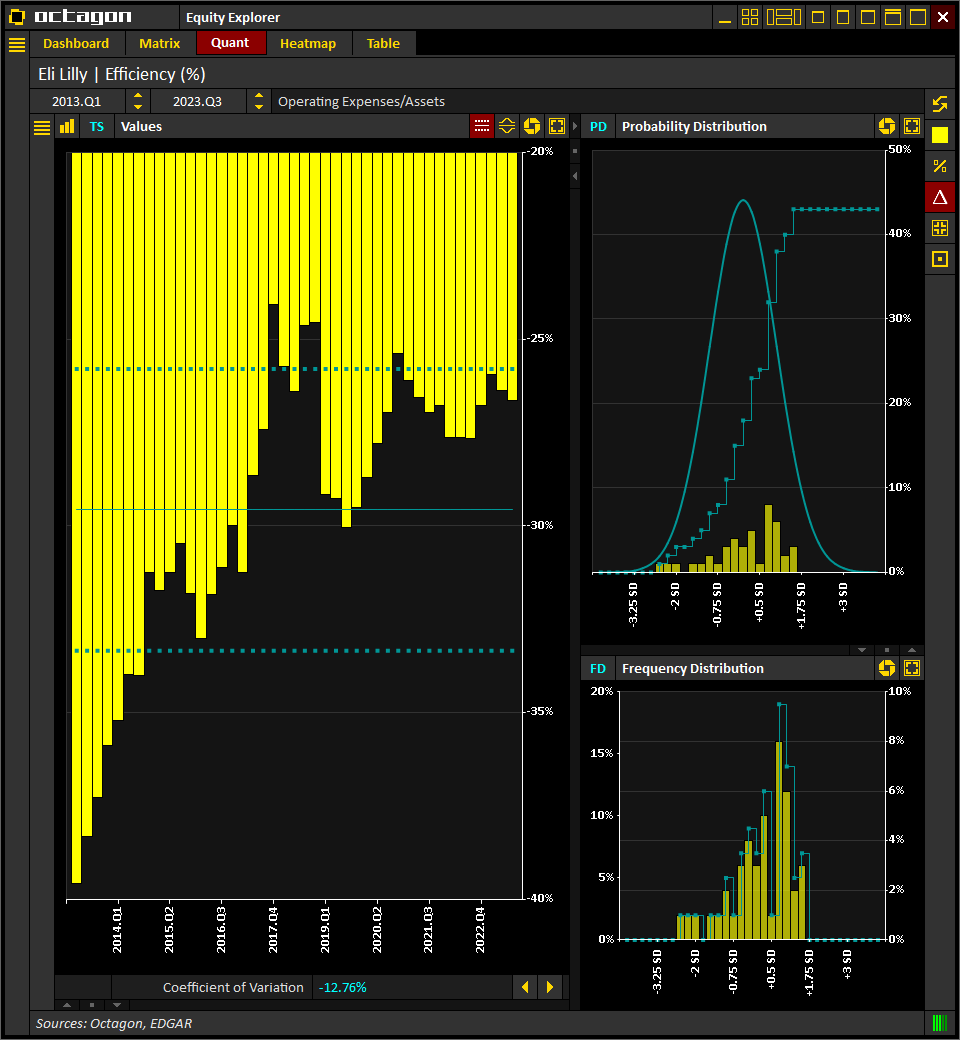This screenshot has width=960, height=1040.
Task: Click the square splitter handle above Frequency Distribution
Action: point(887,650)
